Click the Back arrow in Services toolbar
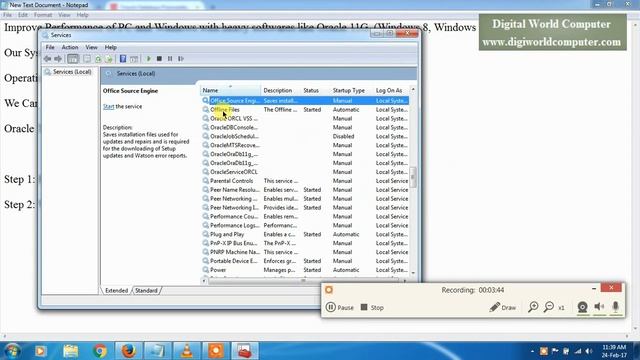Screen dimensions: 640x360 [47, 59]
